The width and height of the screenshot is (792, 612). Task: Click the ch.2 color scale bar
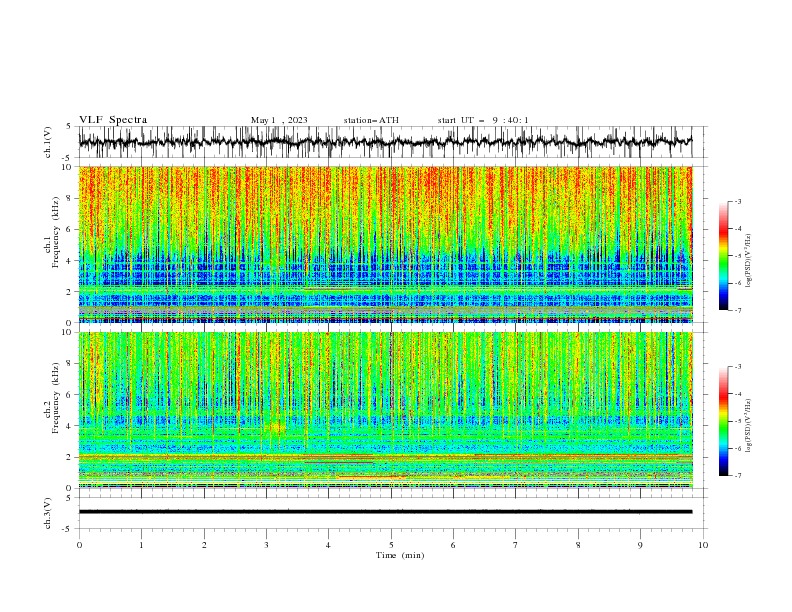pyautogui.click(x=723, y=421)
